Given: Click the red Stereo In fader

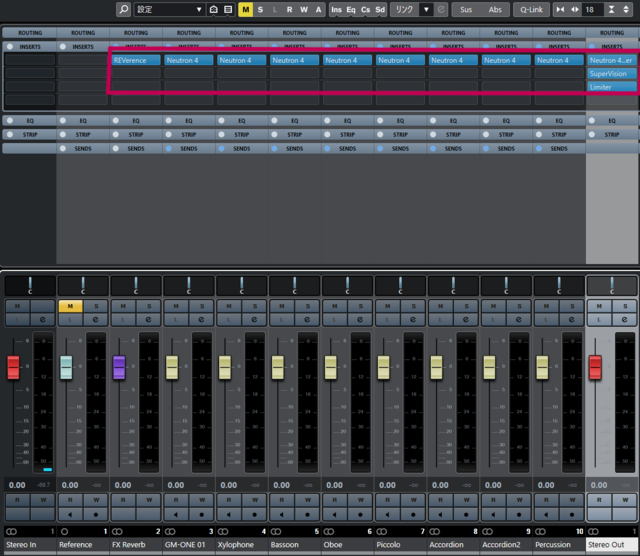Looking at the screenshot, I should 13,367.
